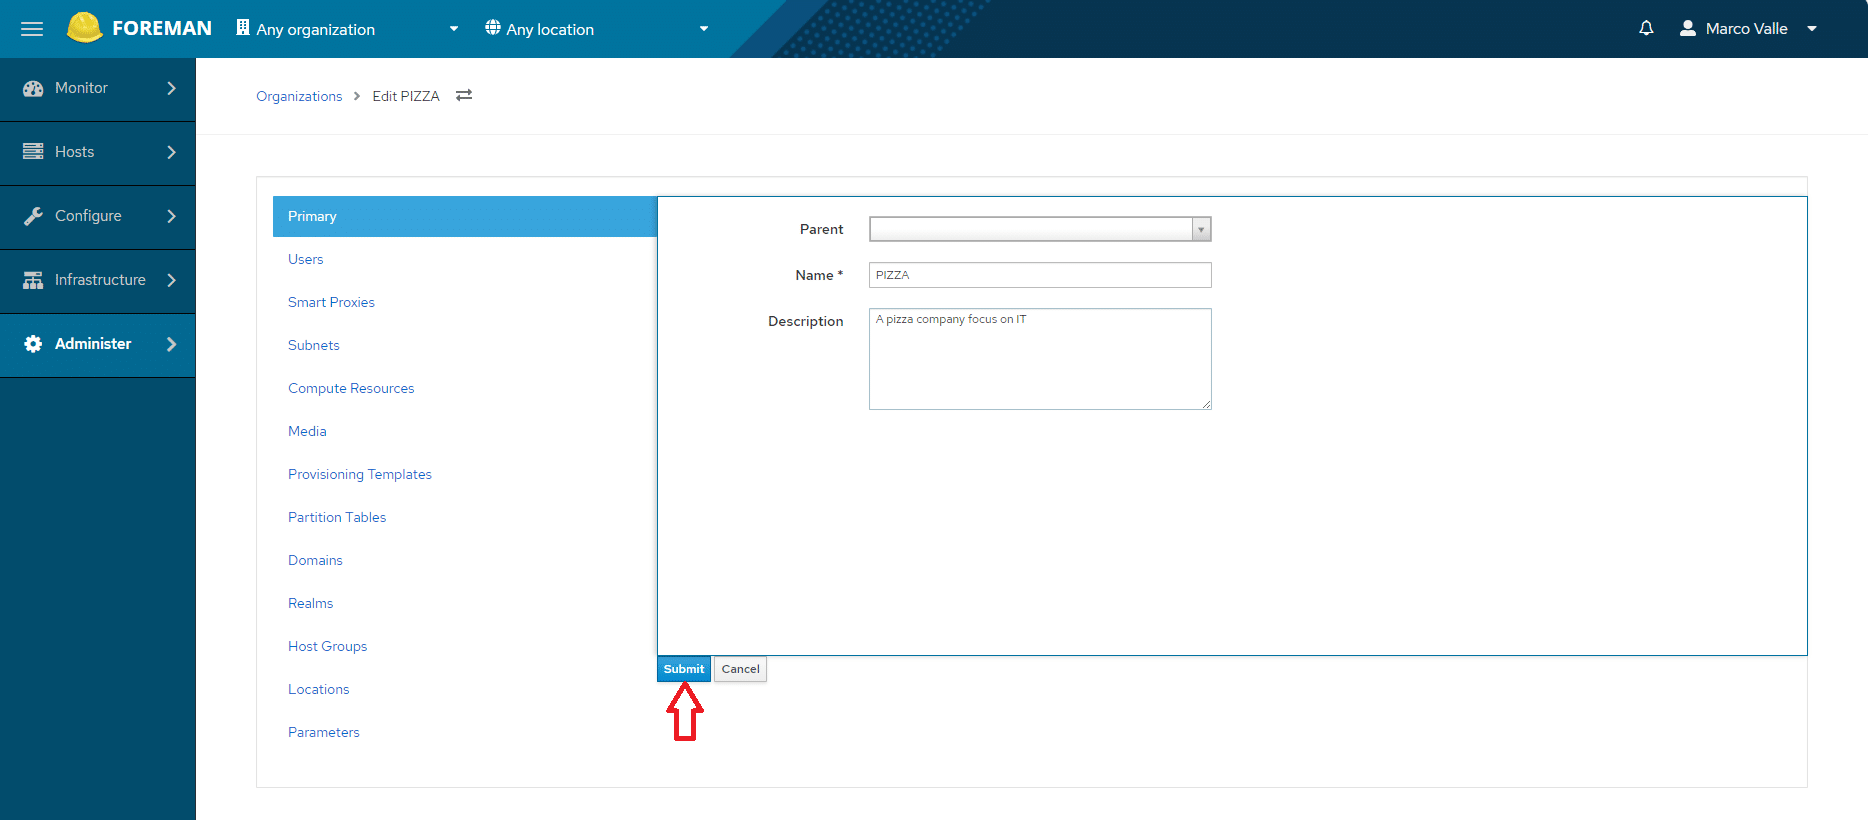Click the breadcrumb switcher arrows icon
Image resolution: width=1868 pixels, height=820 pixels.
[x=464, y=96]
